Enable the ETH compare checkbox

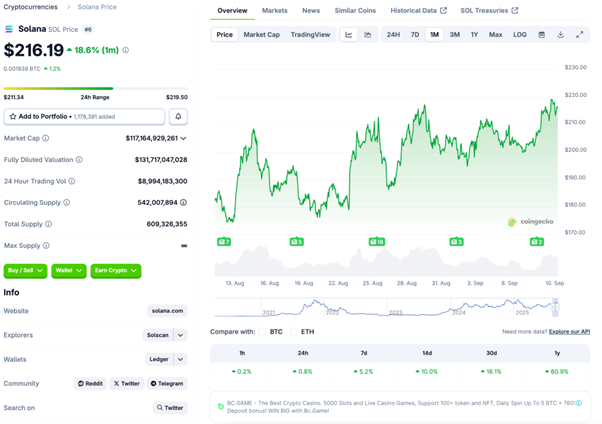(294, 331)
